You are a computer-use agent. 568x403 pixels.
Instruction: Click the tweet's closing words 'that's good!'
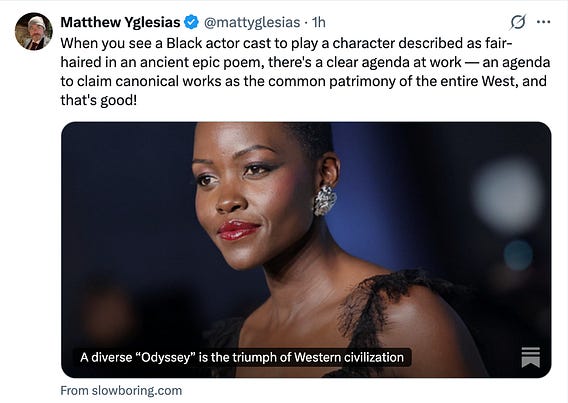pyautogui.click(x=99, y=100)
